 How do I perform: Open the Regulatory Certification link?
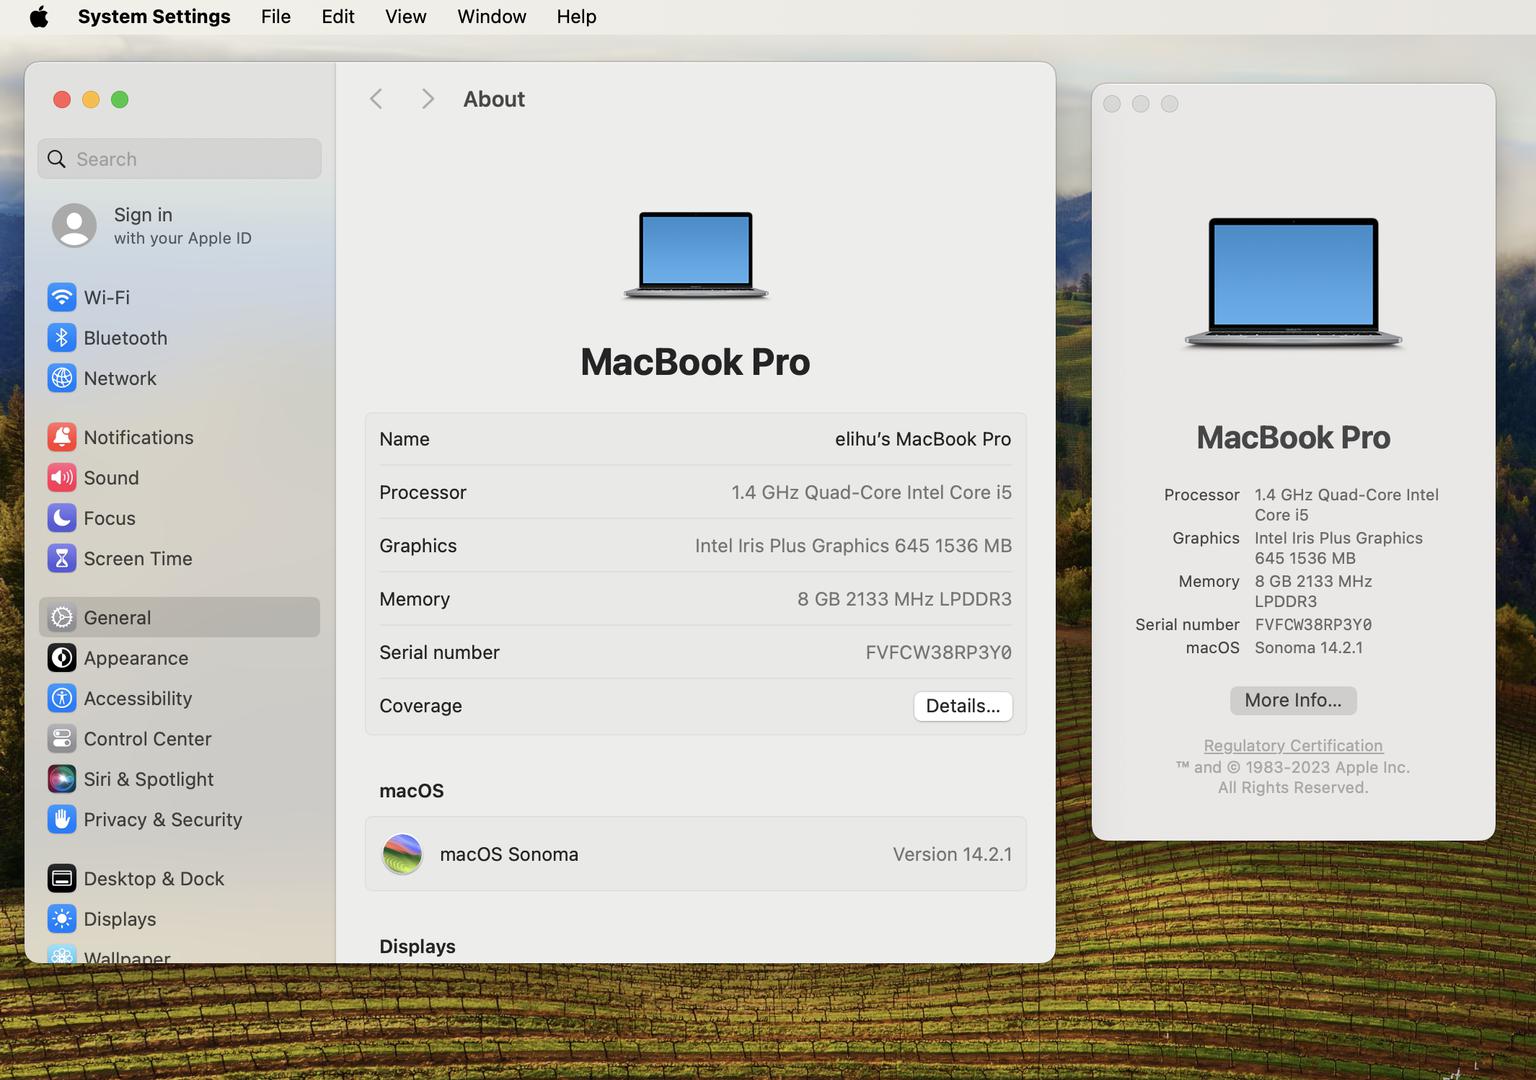1293,746
